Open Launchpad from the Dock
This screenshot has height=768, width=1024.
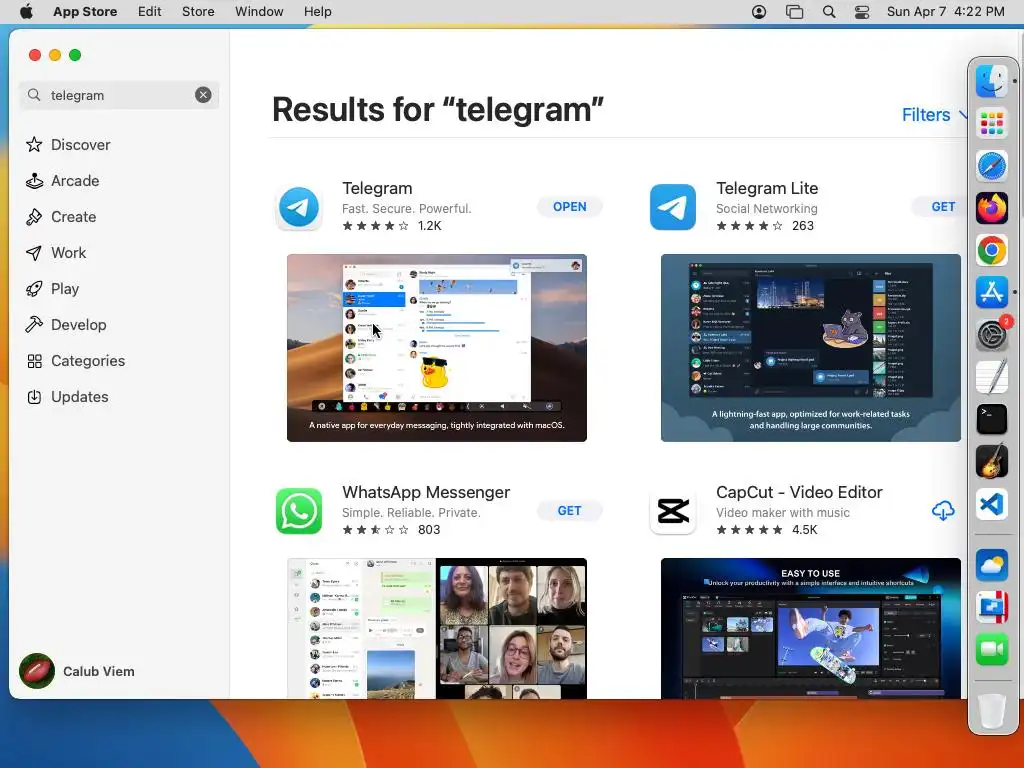(991, 123)
